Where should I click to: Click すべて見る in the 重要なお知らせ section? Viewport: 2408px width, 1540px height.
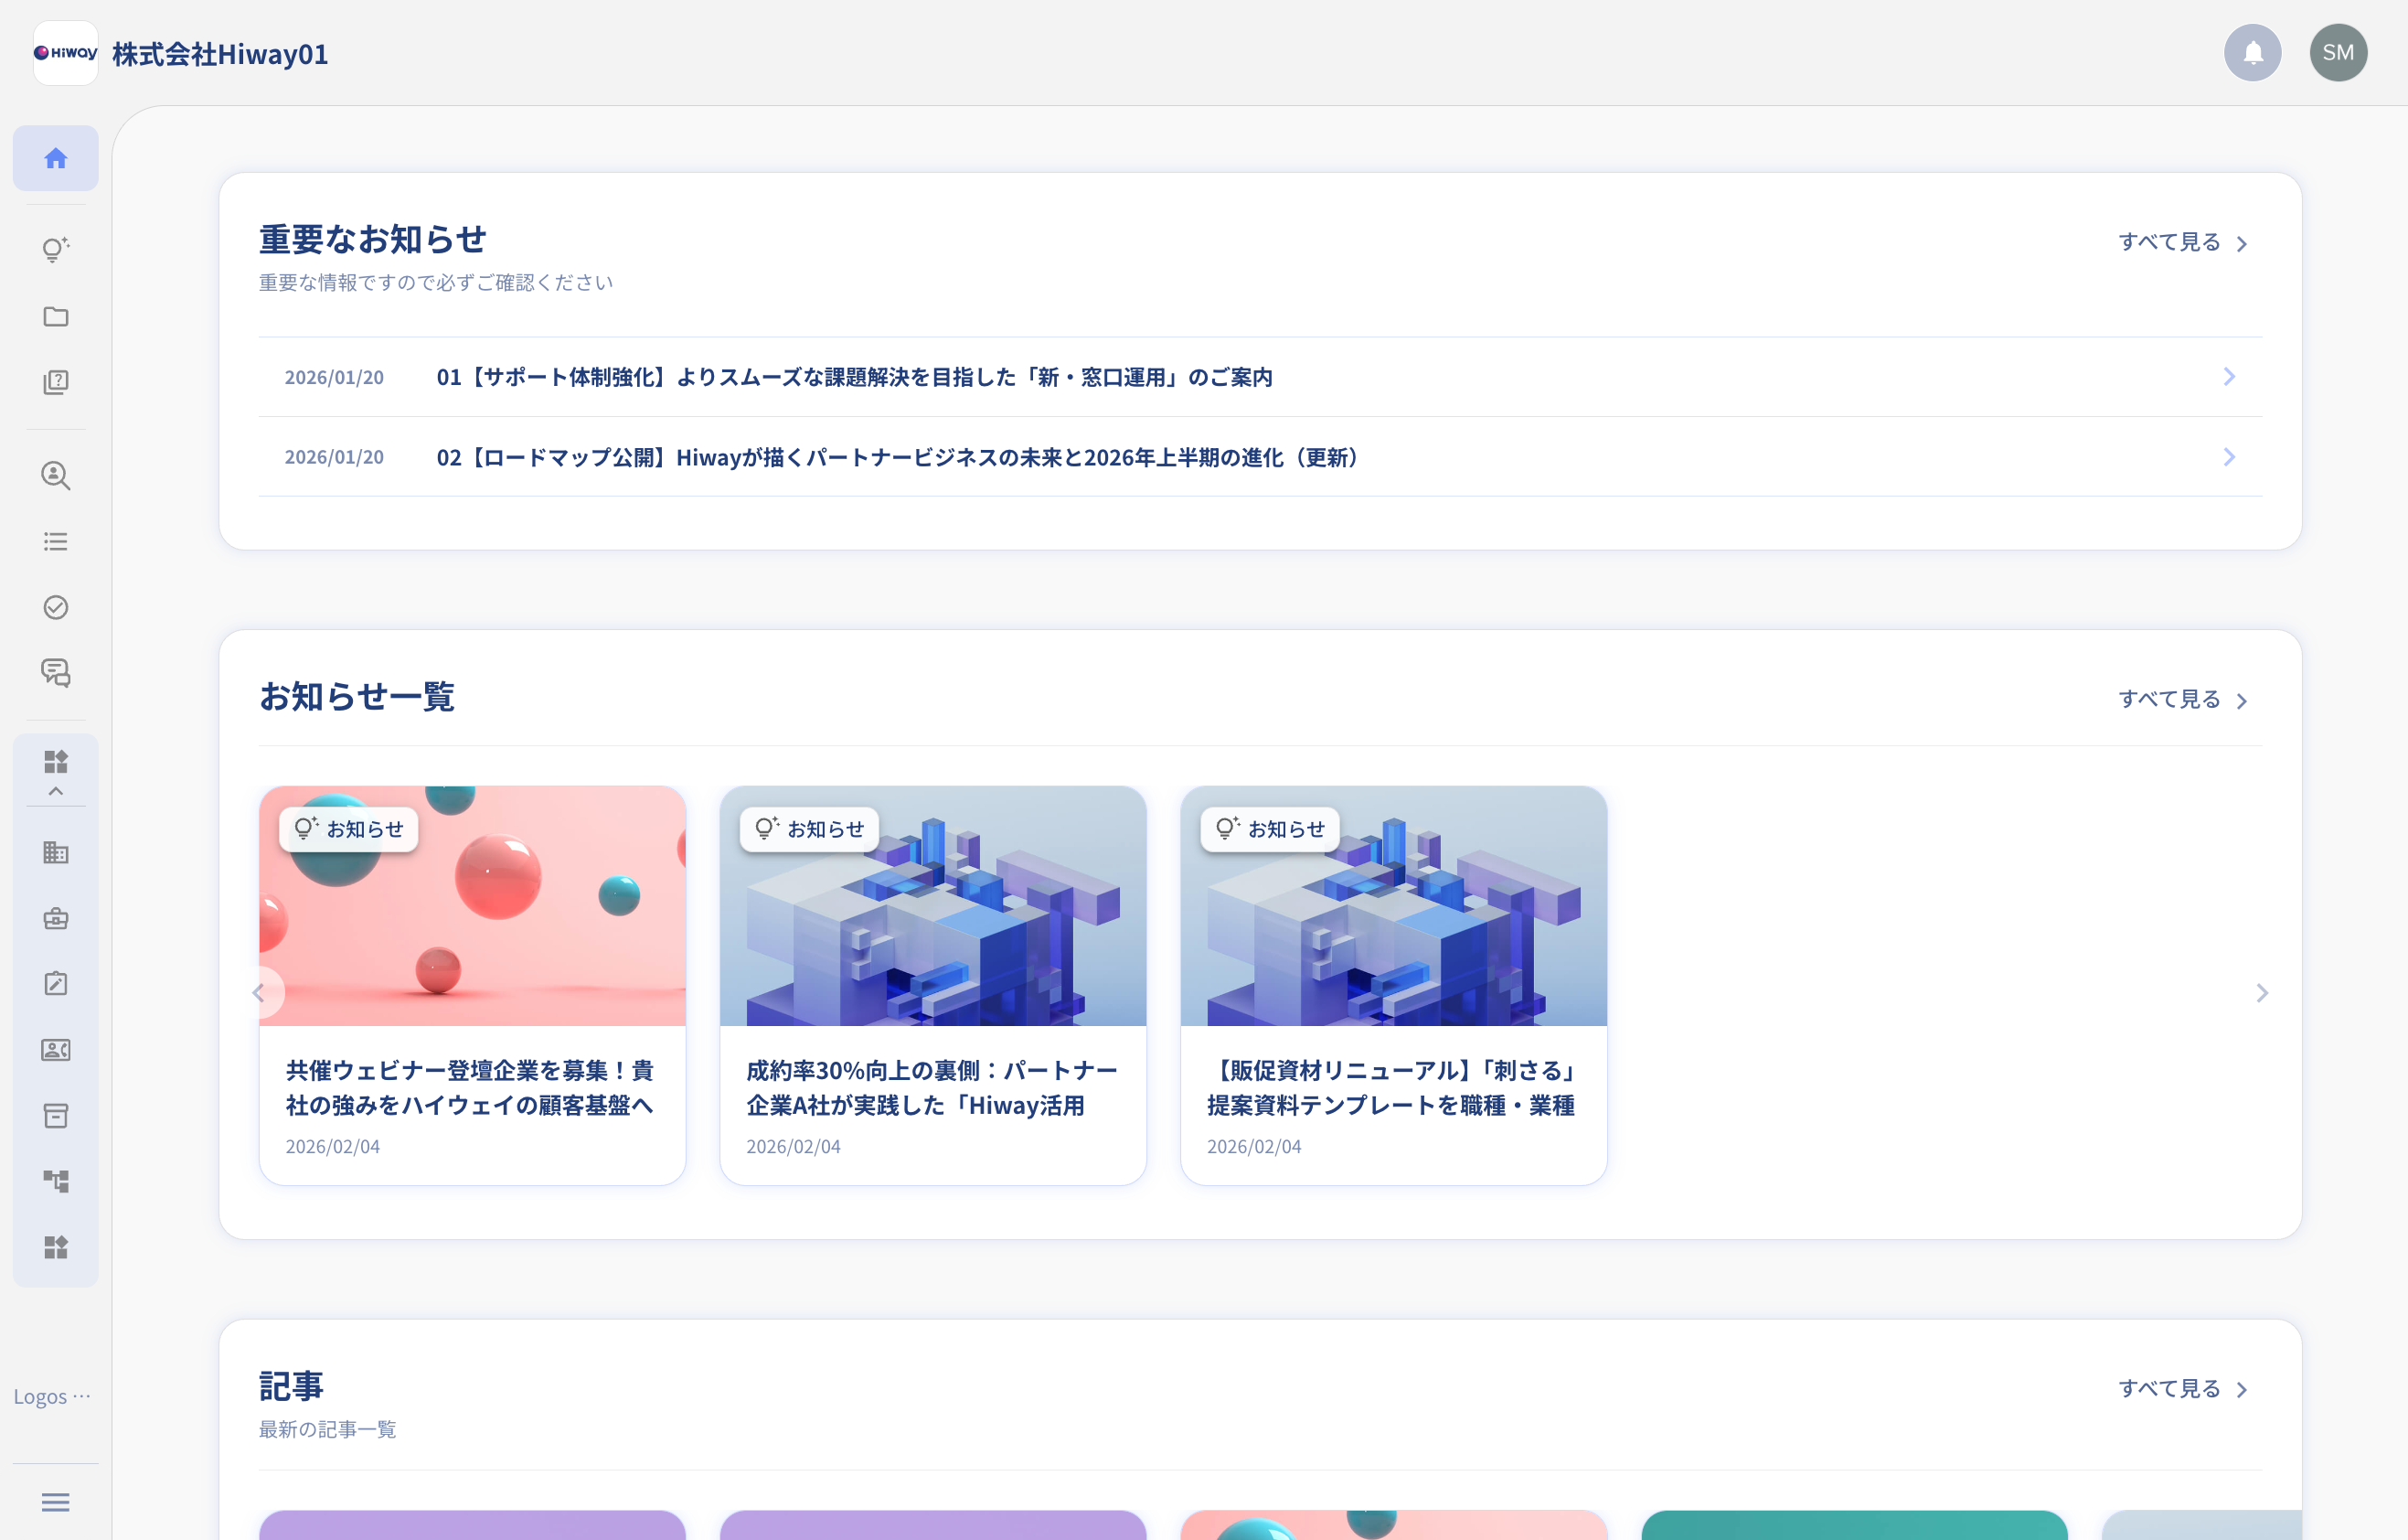tap(2183, 242)
